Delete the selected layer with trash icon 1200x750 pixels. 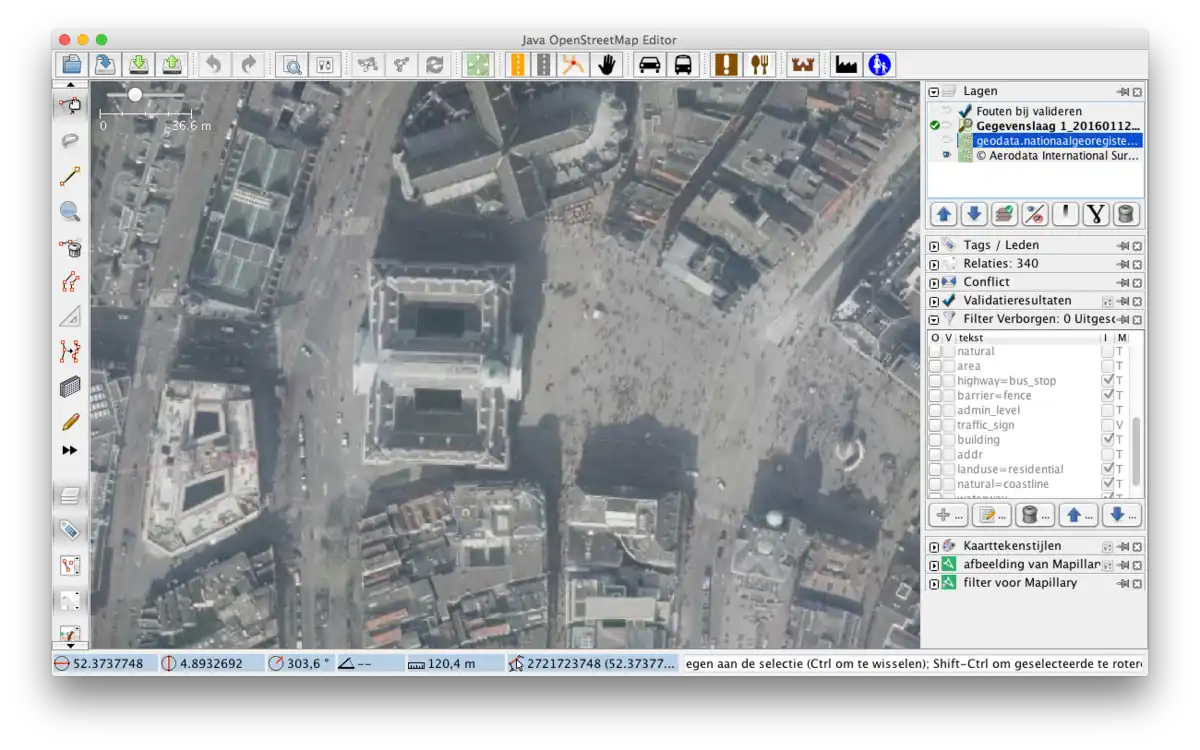1126,214
